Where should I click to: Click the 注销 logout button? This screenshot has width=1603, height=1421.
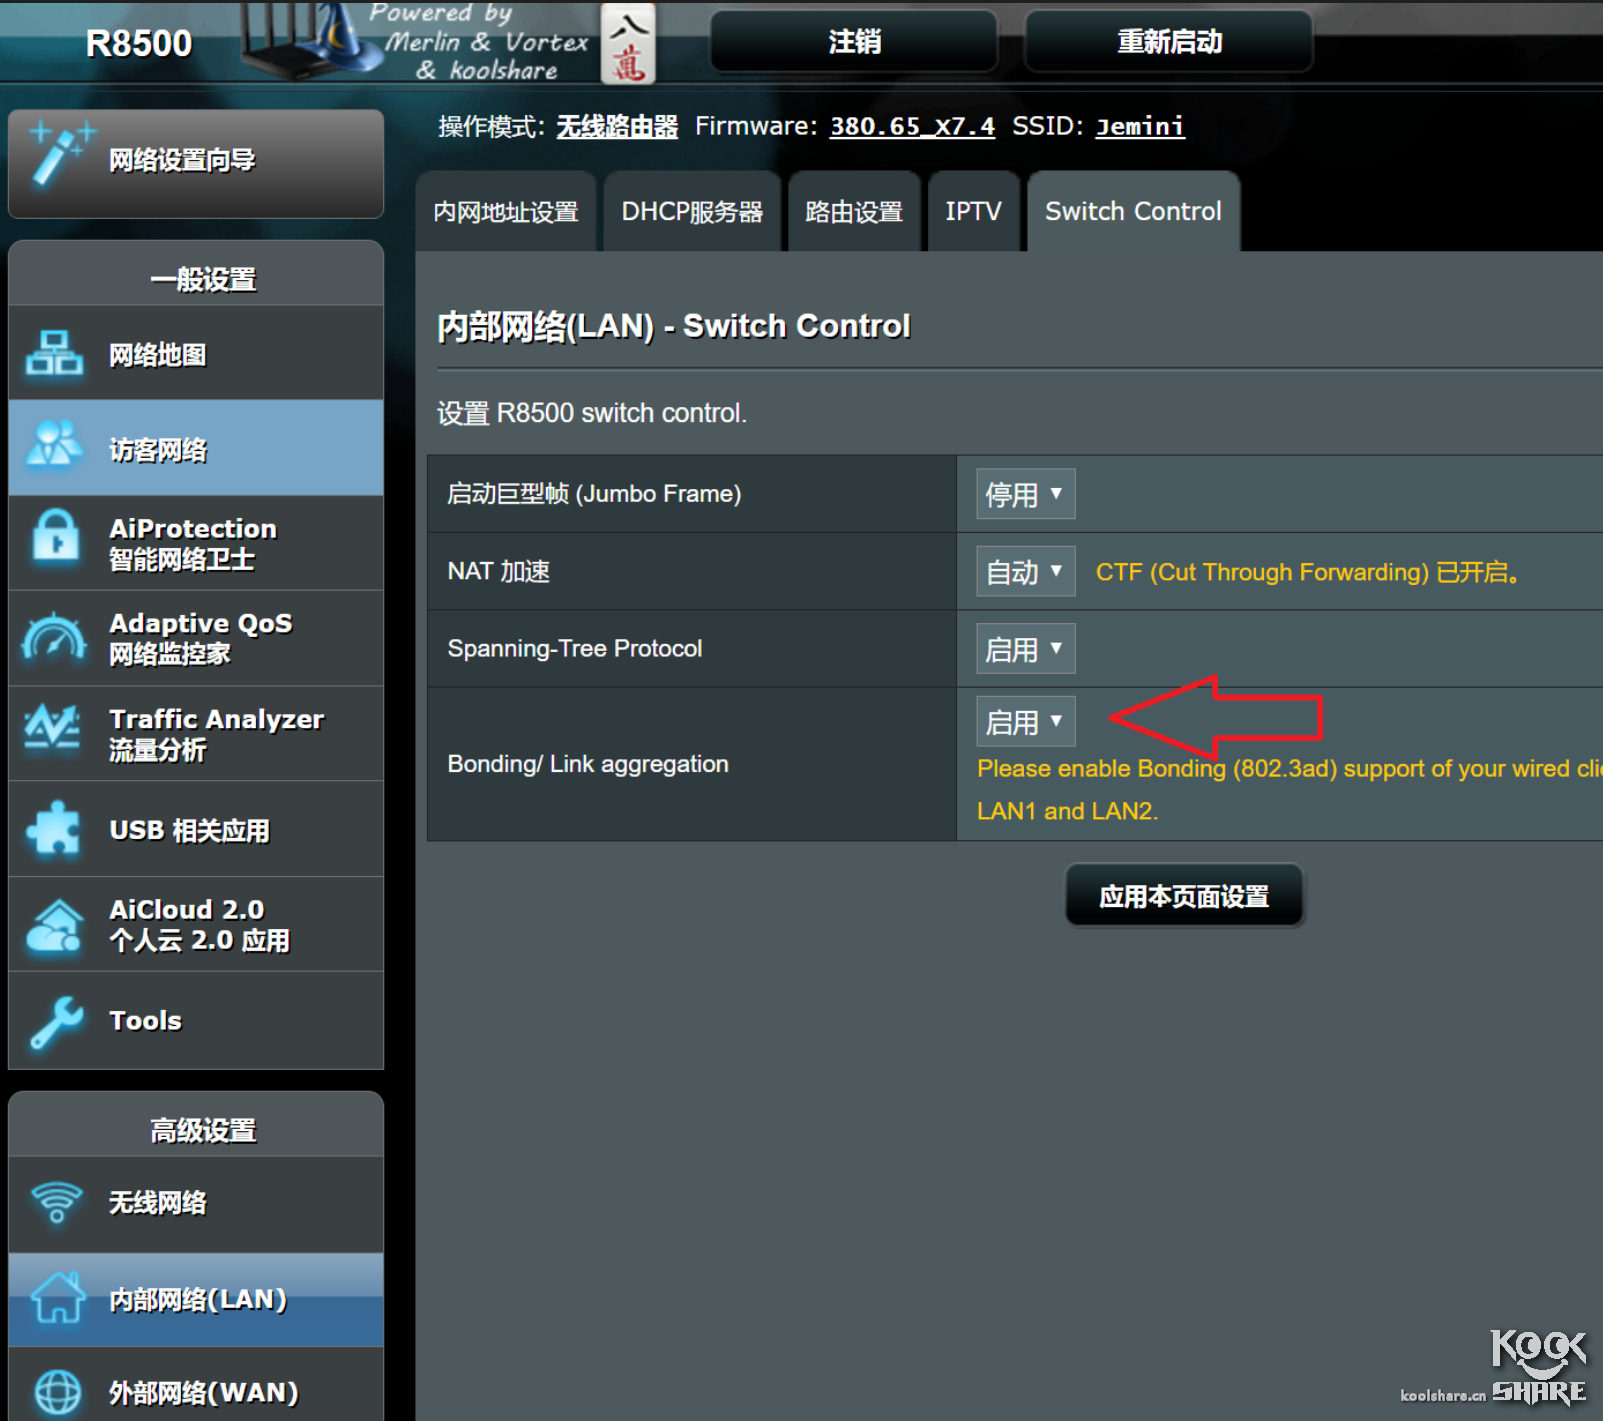(x=854, y=42)
